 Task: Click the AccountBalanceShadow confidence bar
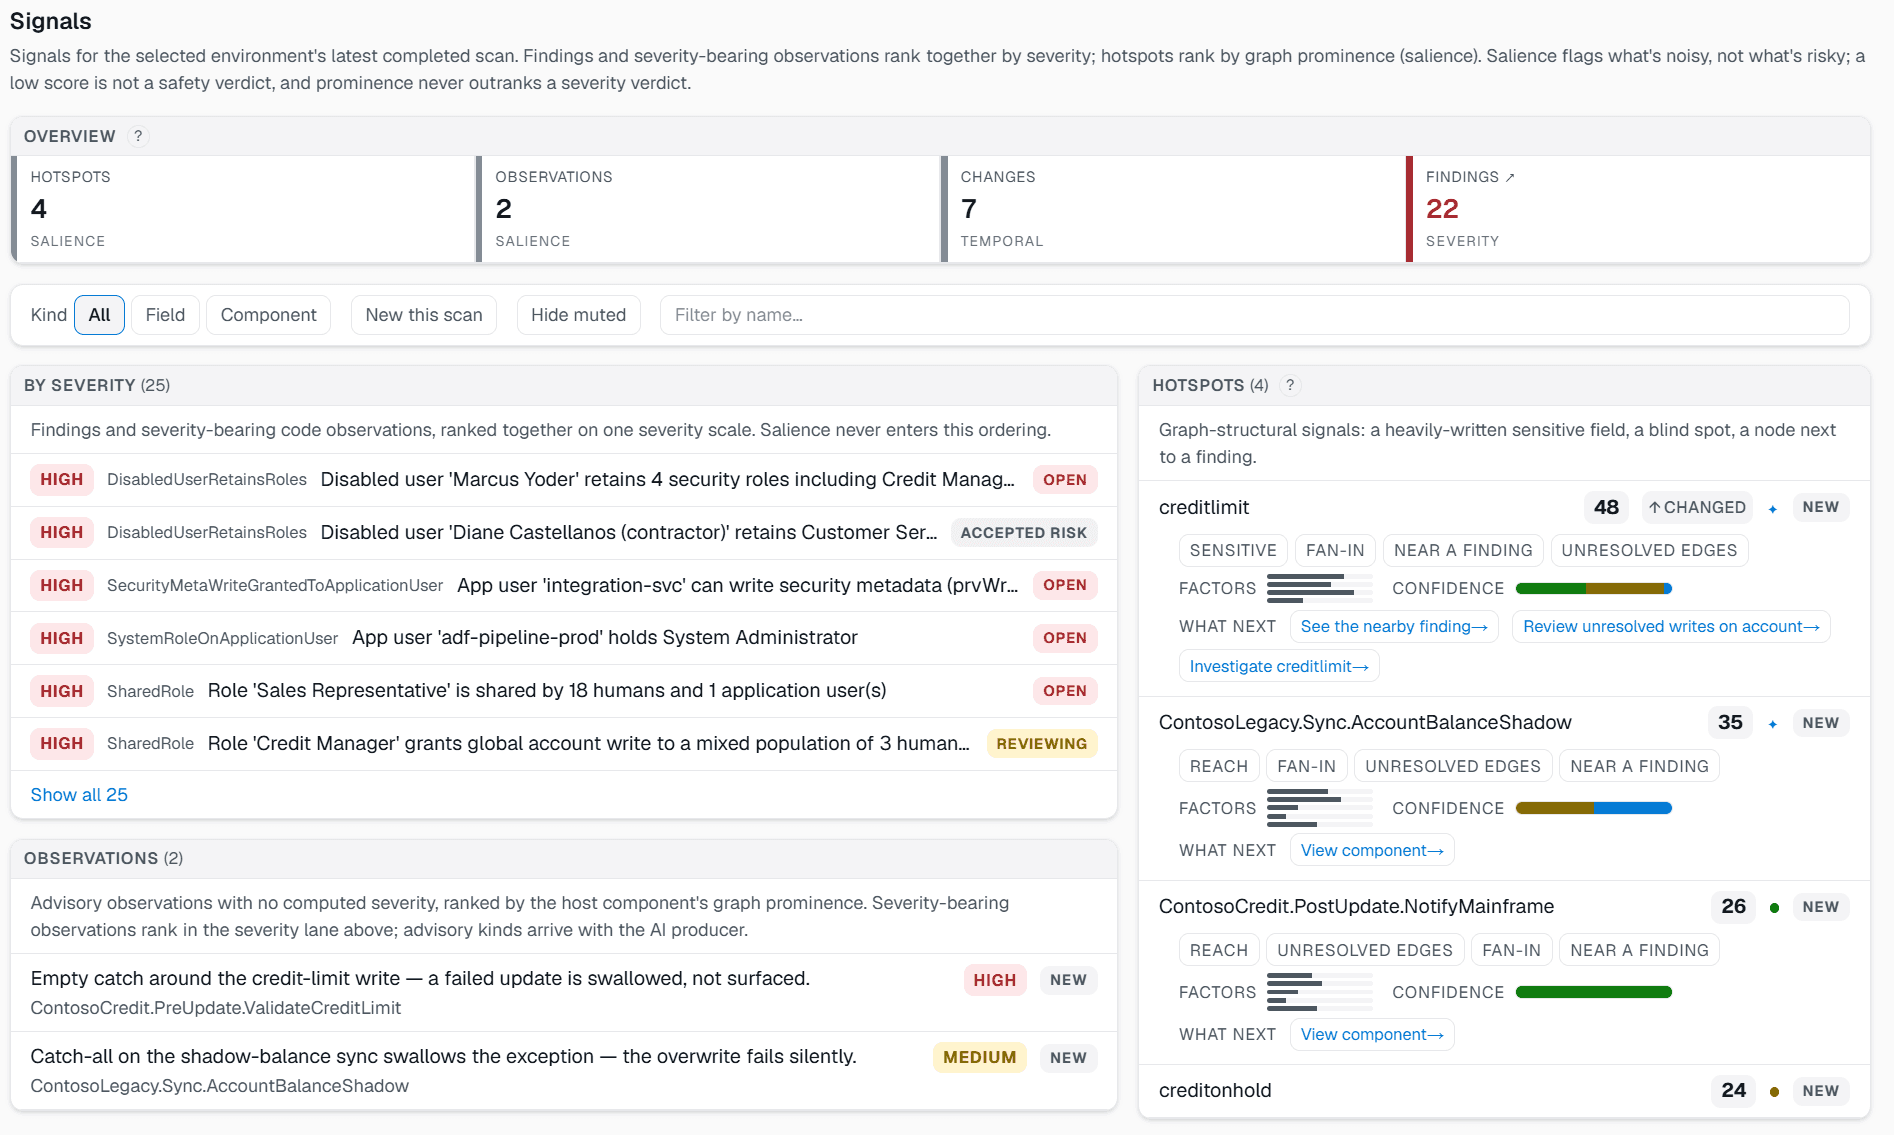(x=1594, y=809)
